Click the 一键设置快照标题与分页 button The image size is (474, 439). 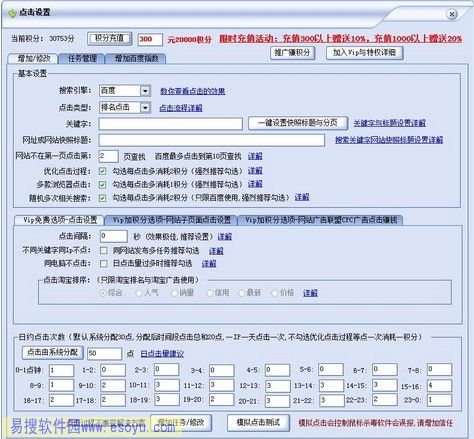(298, 123)
